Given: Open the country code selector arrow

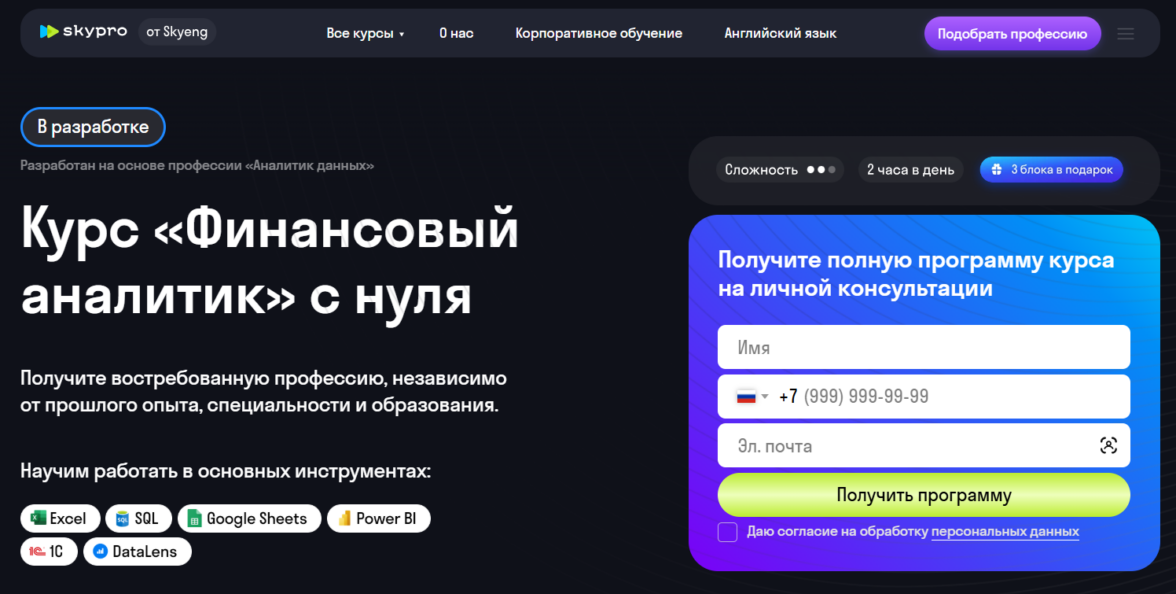Looking at the screenshot, I should pos(765,397).
